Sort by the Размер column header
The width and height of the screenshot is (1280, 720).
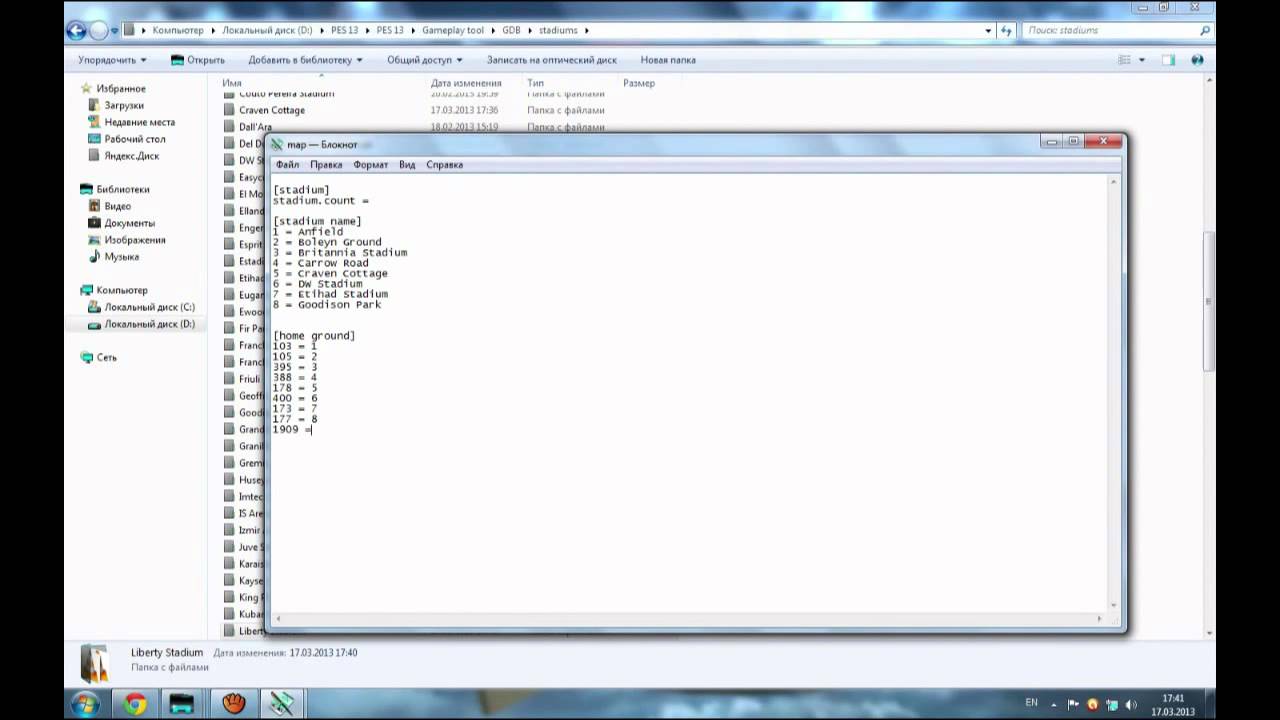(639, 83)
